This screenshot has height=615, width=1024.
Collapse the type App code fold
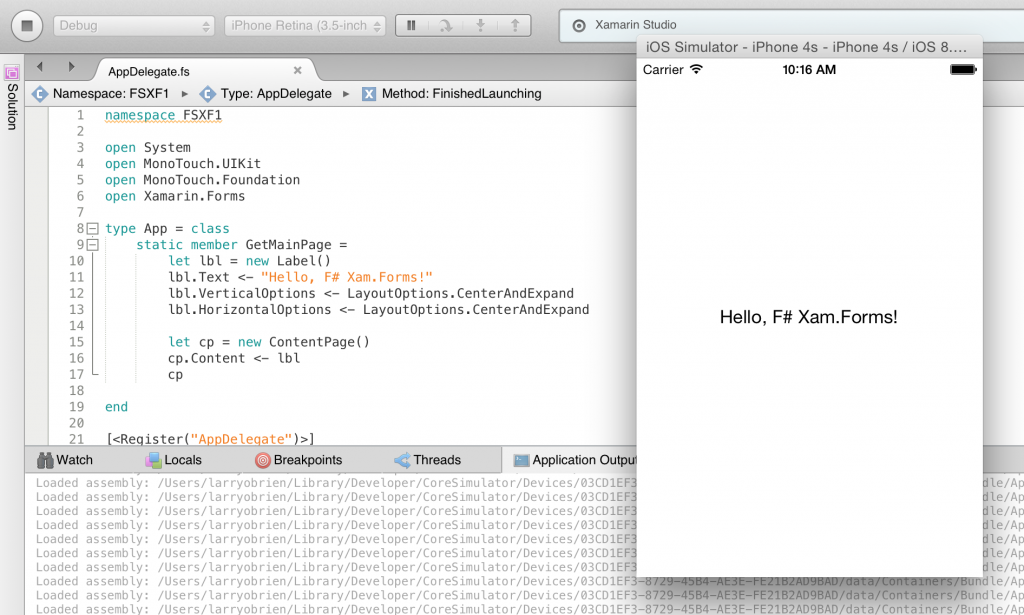click(93, 229)
